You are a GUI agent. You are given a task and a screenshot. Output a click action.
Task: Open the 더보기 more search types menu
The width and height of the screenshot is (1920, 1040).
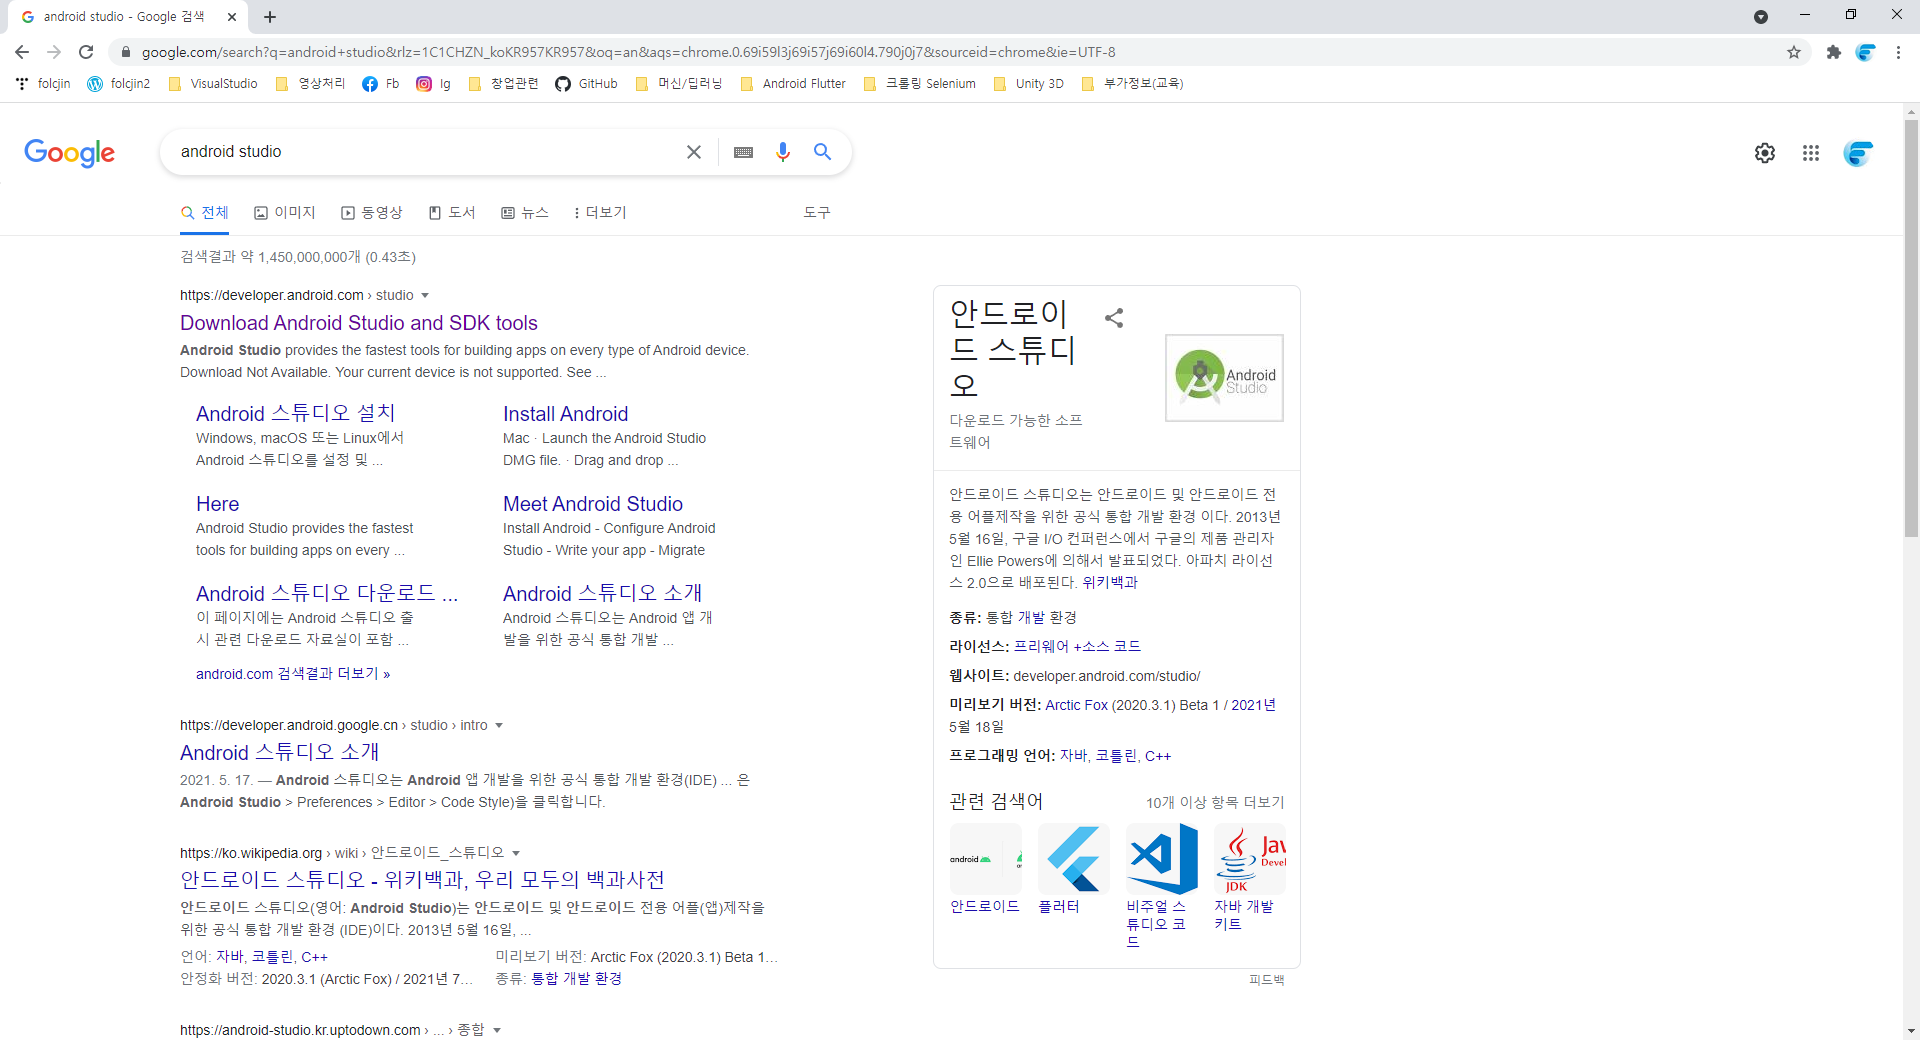(x=600, y=213)
